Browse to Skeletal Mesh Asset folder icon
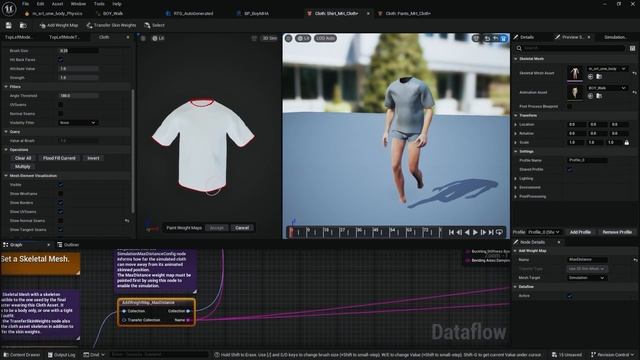Image resolution: width=640 pixels, height=360 pixels. pyautogui.click(x=599, y=77)
